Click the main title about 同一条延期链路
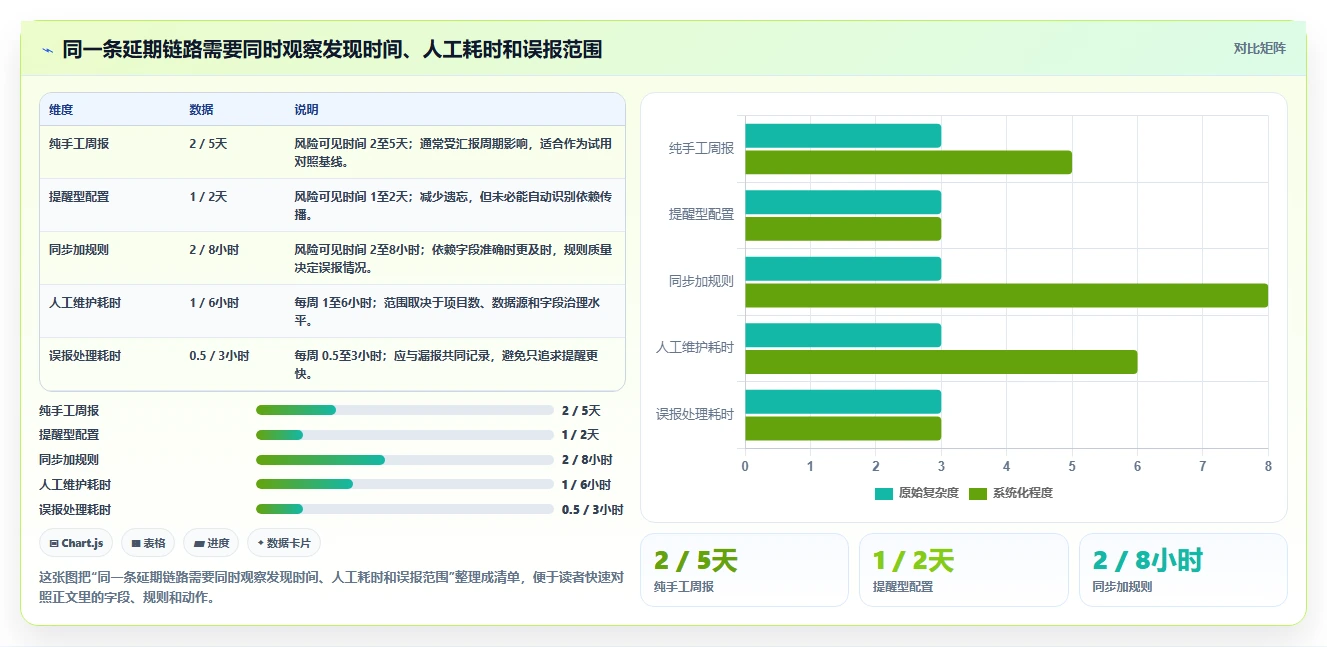This screenshot has height=647, width=1327. tap(332, 49)
